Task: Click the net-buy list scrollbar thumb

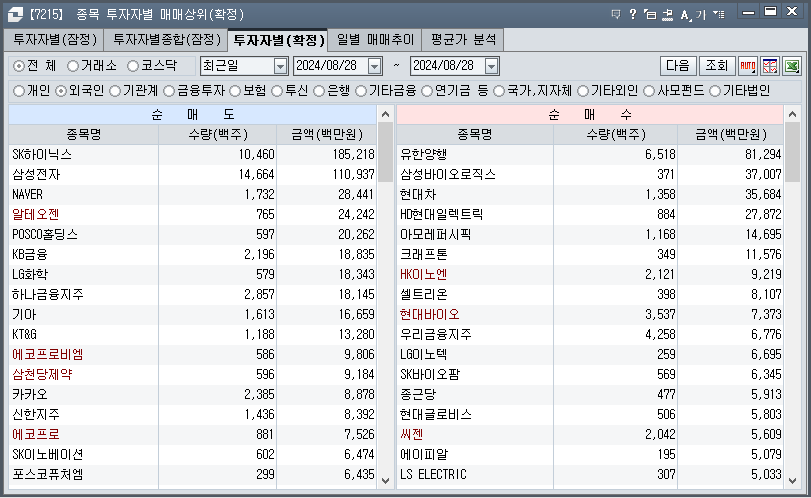Action: pos(792,152)
